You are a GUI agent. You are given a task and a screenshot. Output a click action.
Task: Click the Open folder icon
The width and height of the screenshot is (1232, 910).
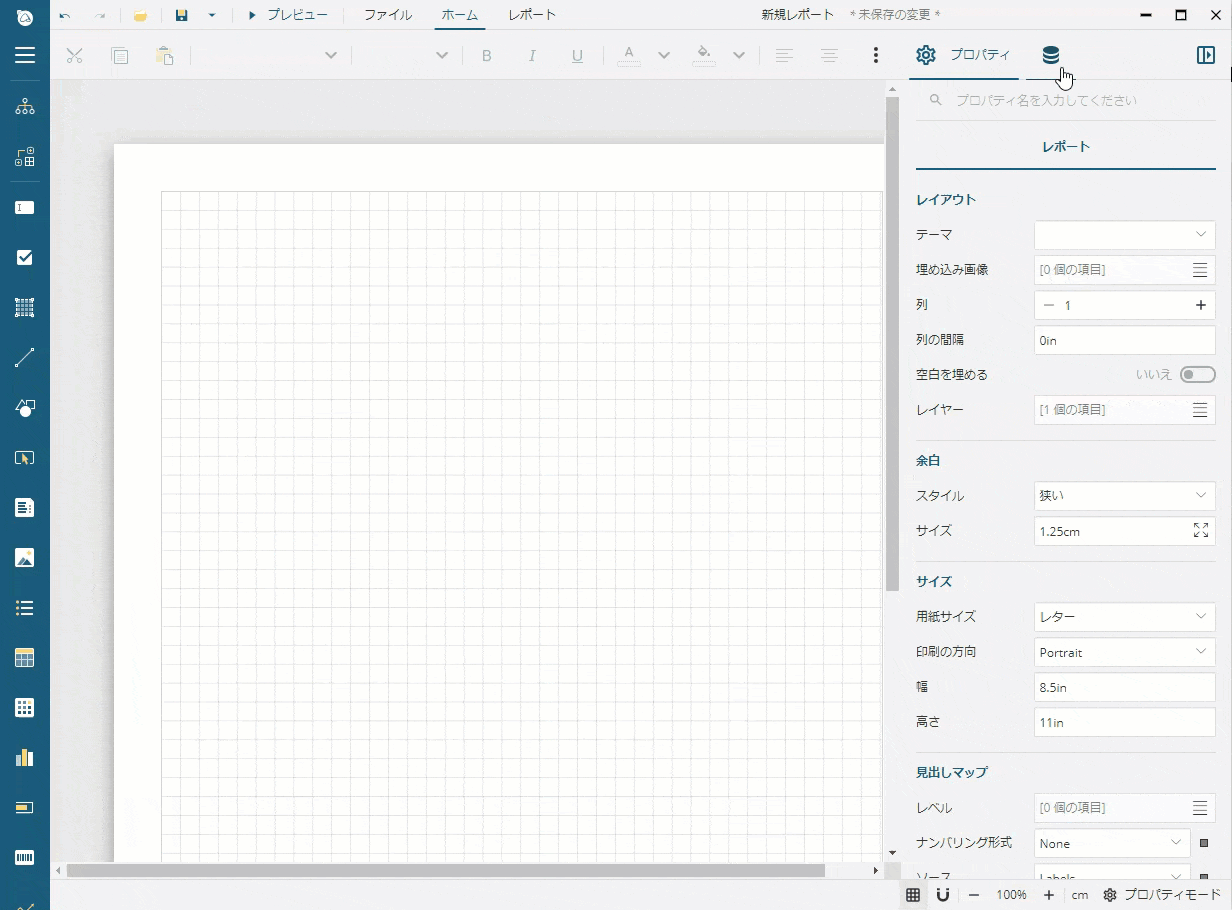140,15
